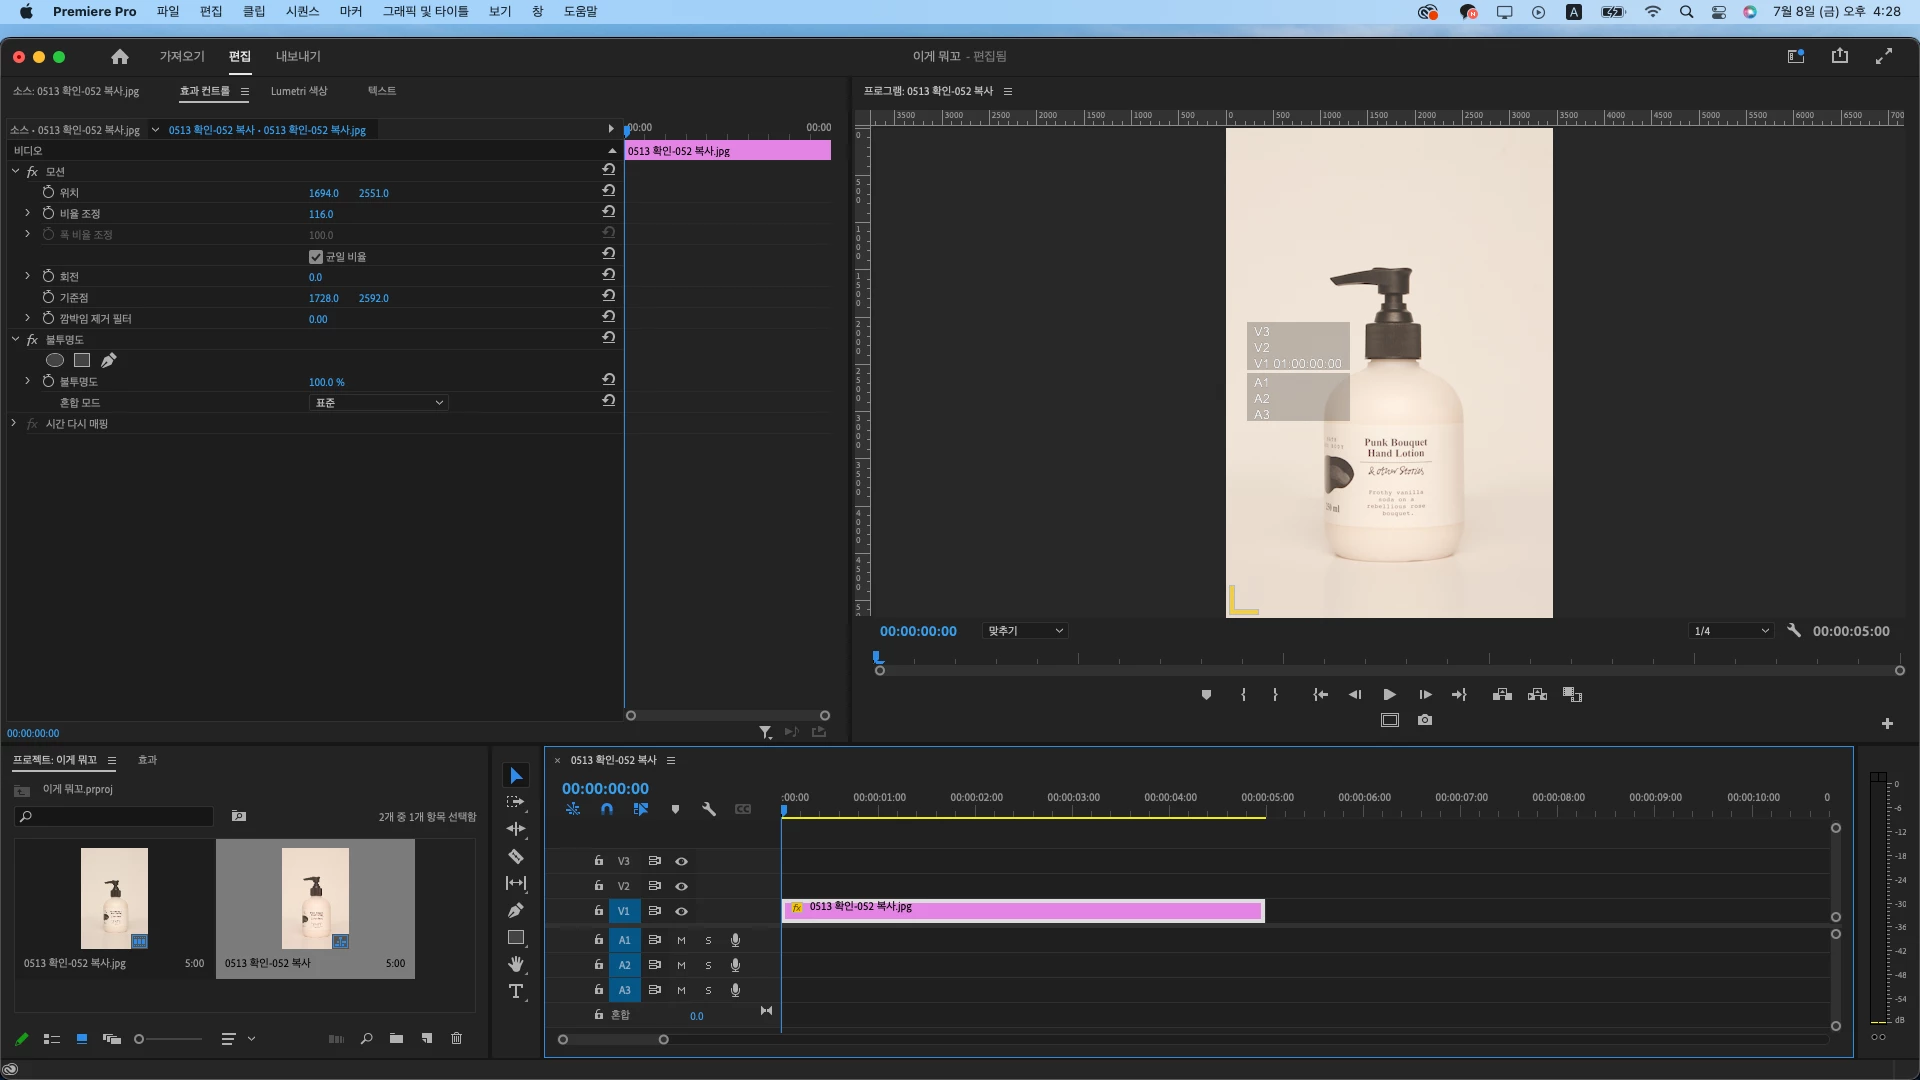Click the project thumbnail size slider

[168, 1039]
